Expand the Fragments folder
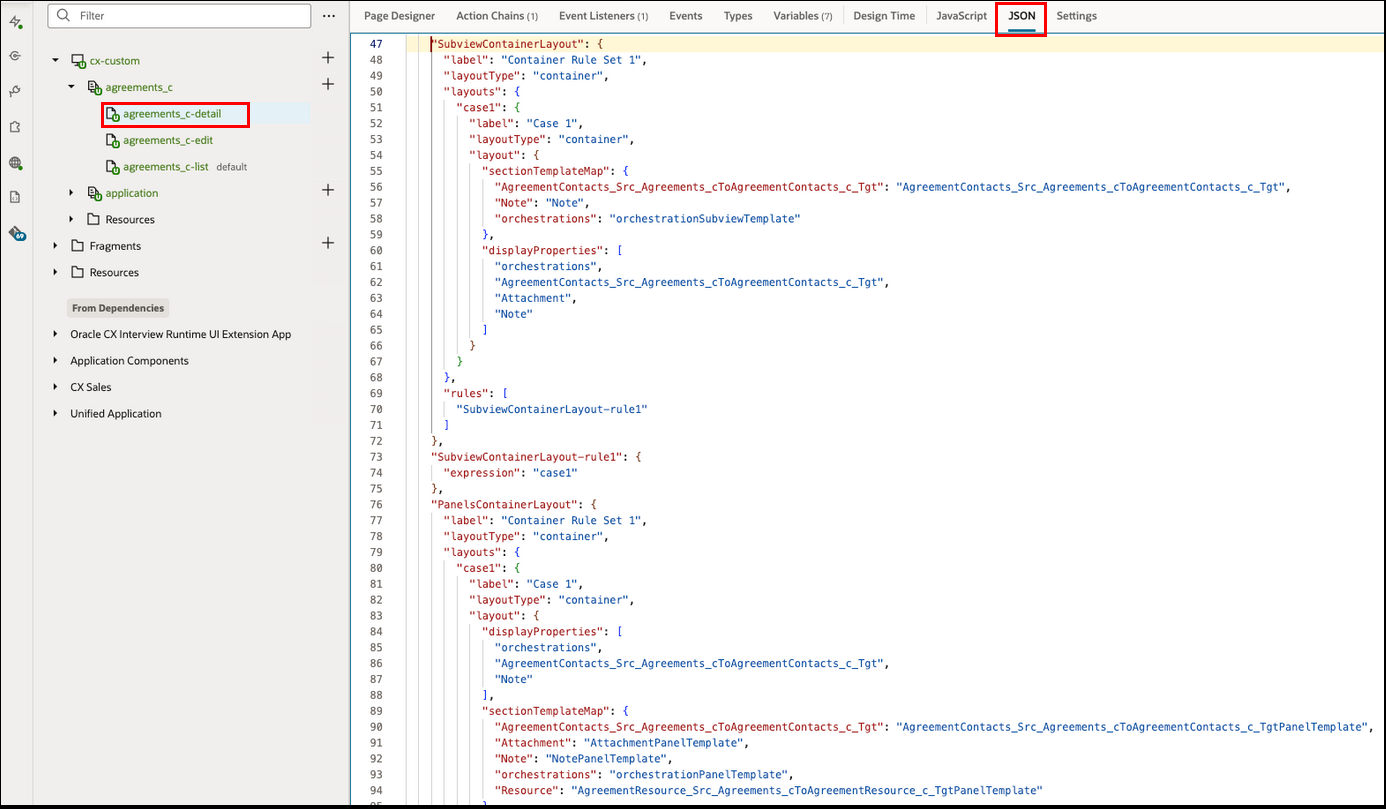The width and height of the screenshot is (1386, 809). click(x=54, y=245)
